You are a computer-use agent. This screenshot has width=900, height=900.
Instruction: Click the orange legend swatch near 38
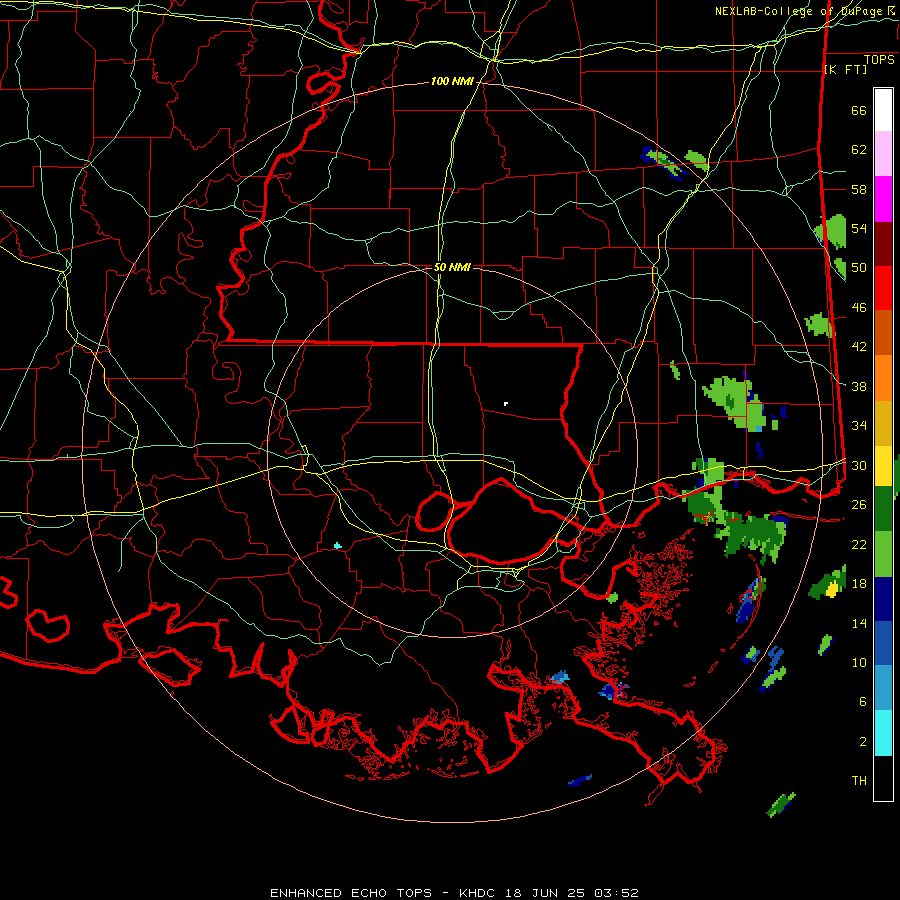[883, 378]
